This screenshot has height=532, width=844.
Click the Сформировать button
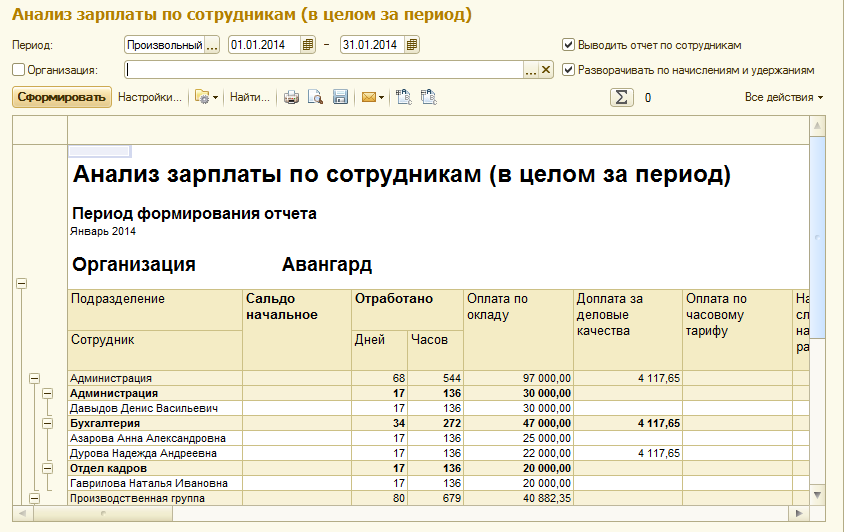[x=61, y=98]
